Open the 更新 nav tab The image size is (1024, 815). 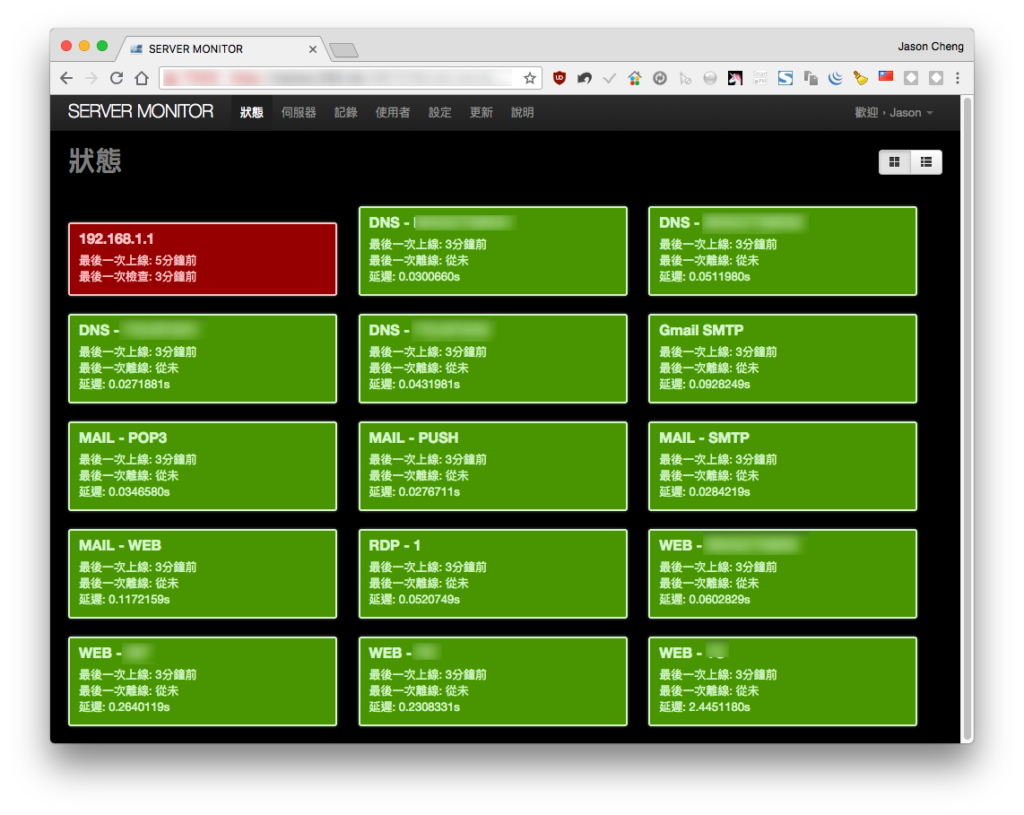[x=481, y=112]
